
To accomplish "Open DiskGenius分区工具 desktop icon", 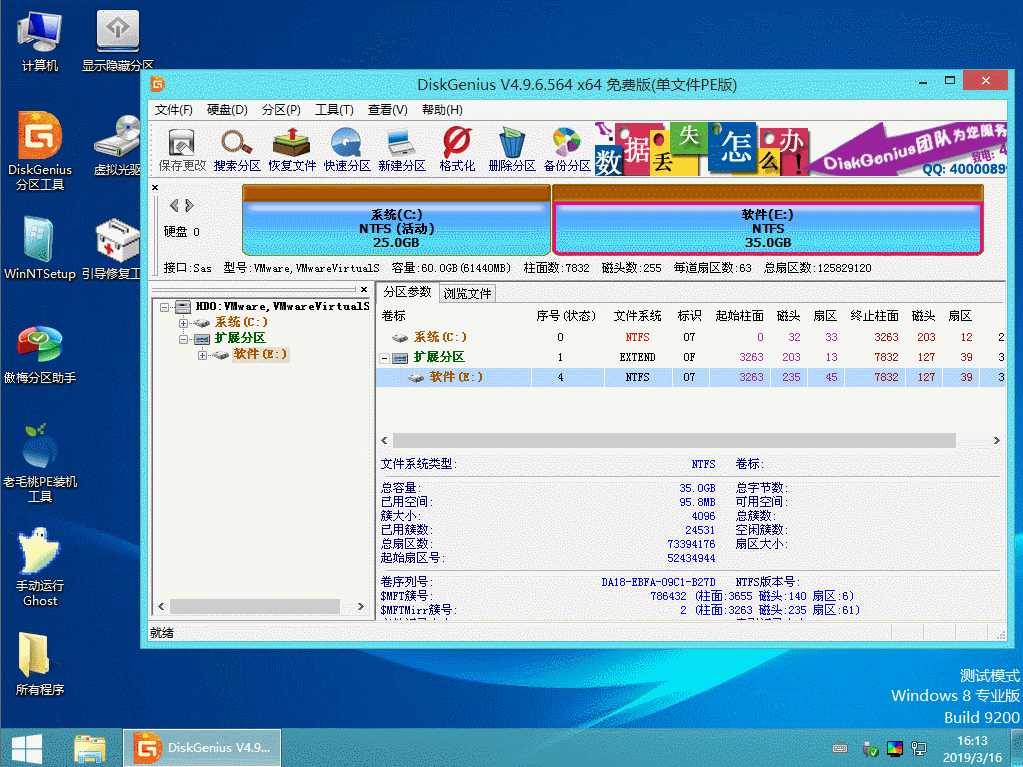I will coord(40,151).
